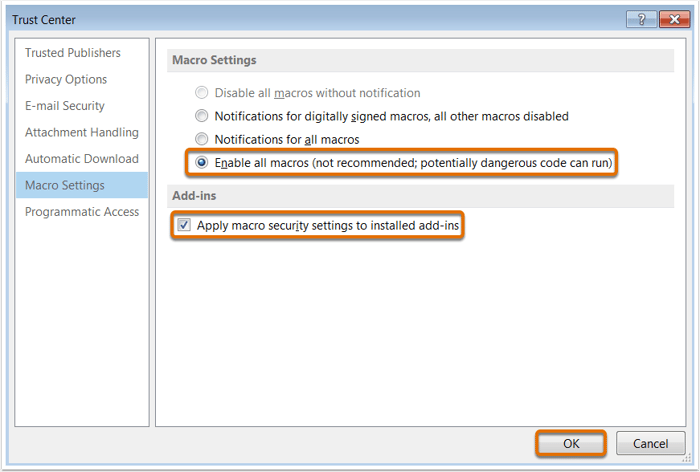
Task: Click the Cancel button
Action: [x=650, y=443]
